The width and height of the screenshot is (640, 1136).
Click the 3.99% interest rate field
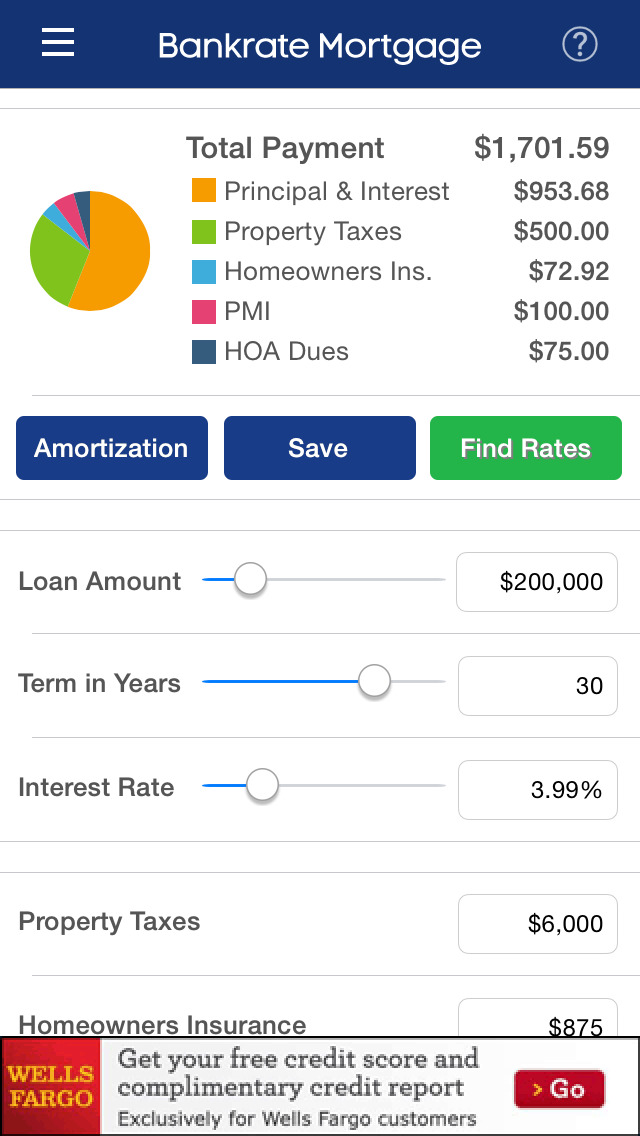click(x=537, y=790)
